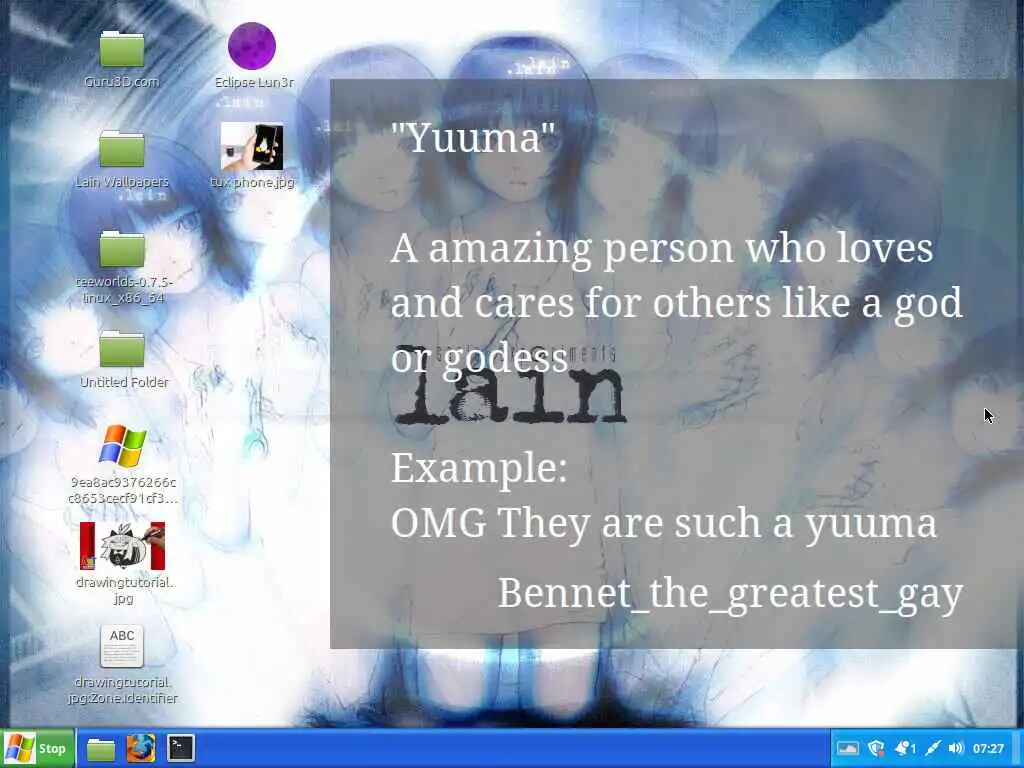Click the "Example:" heading text
Viewport: 1024px width, 768px height.
[479, 468]
